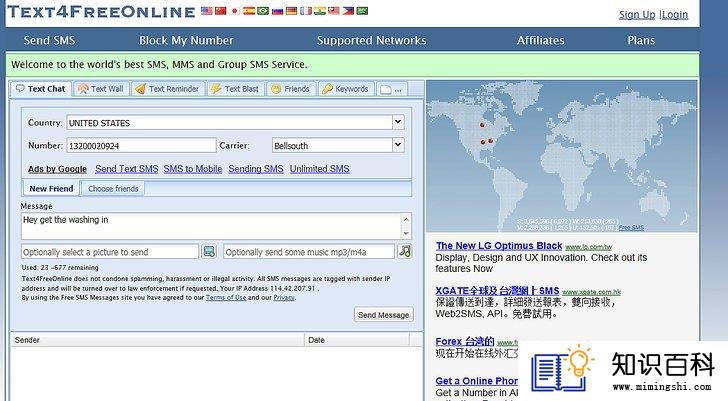The height and width of the screenshot is (401, 728).
Task: Open the Privacy link
Action: (284, 298)
